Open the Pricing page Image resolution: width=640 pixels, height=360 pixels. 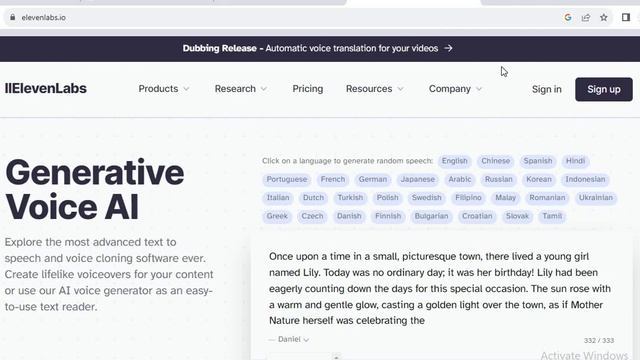(308, 89)
